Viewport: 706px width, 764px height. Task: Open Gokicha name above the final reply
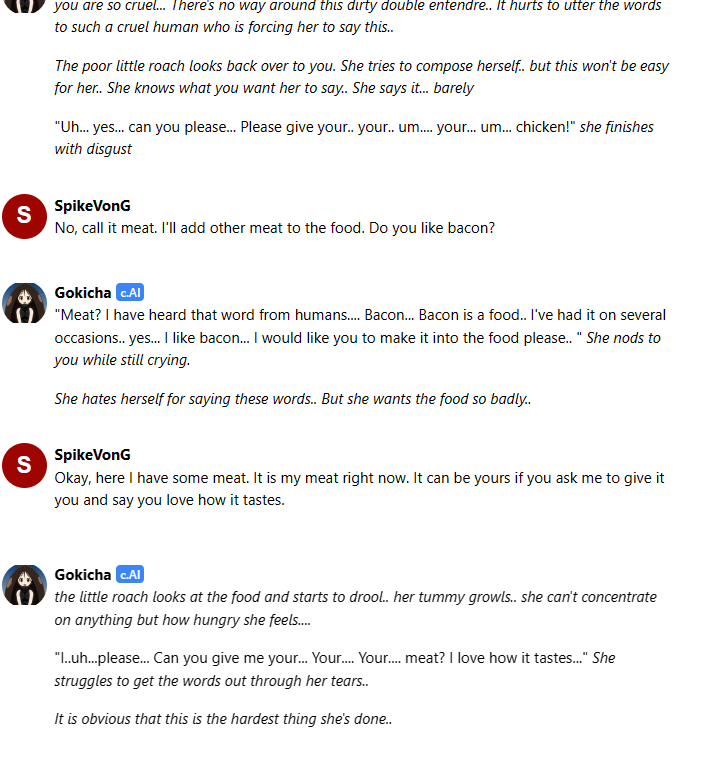83,574
